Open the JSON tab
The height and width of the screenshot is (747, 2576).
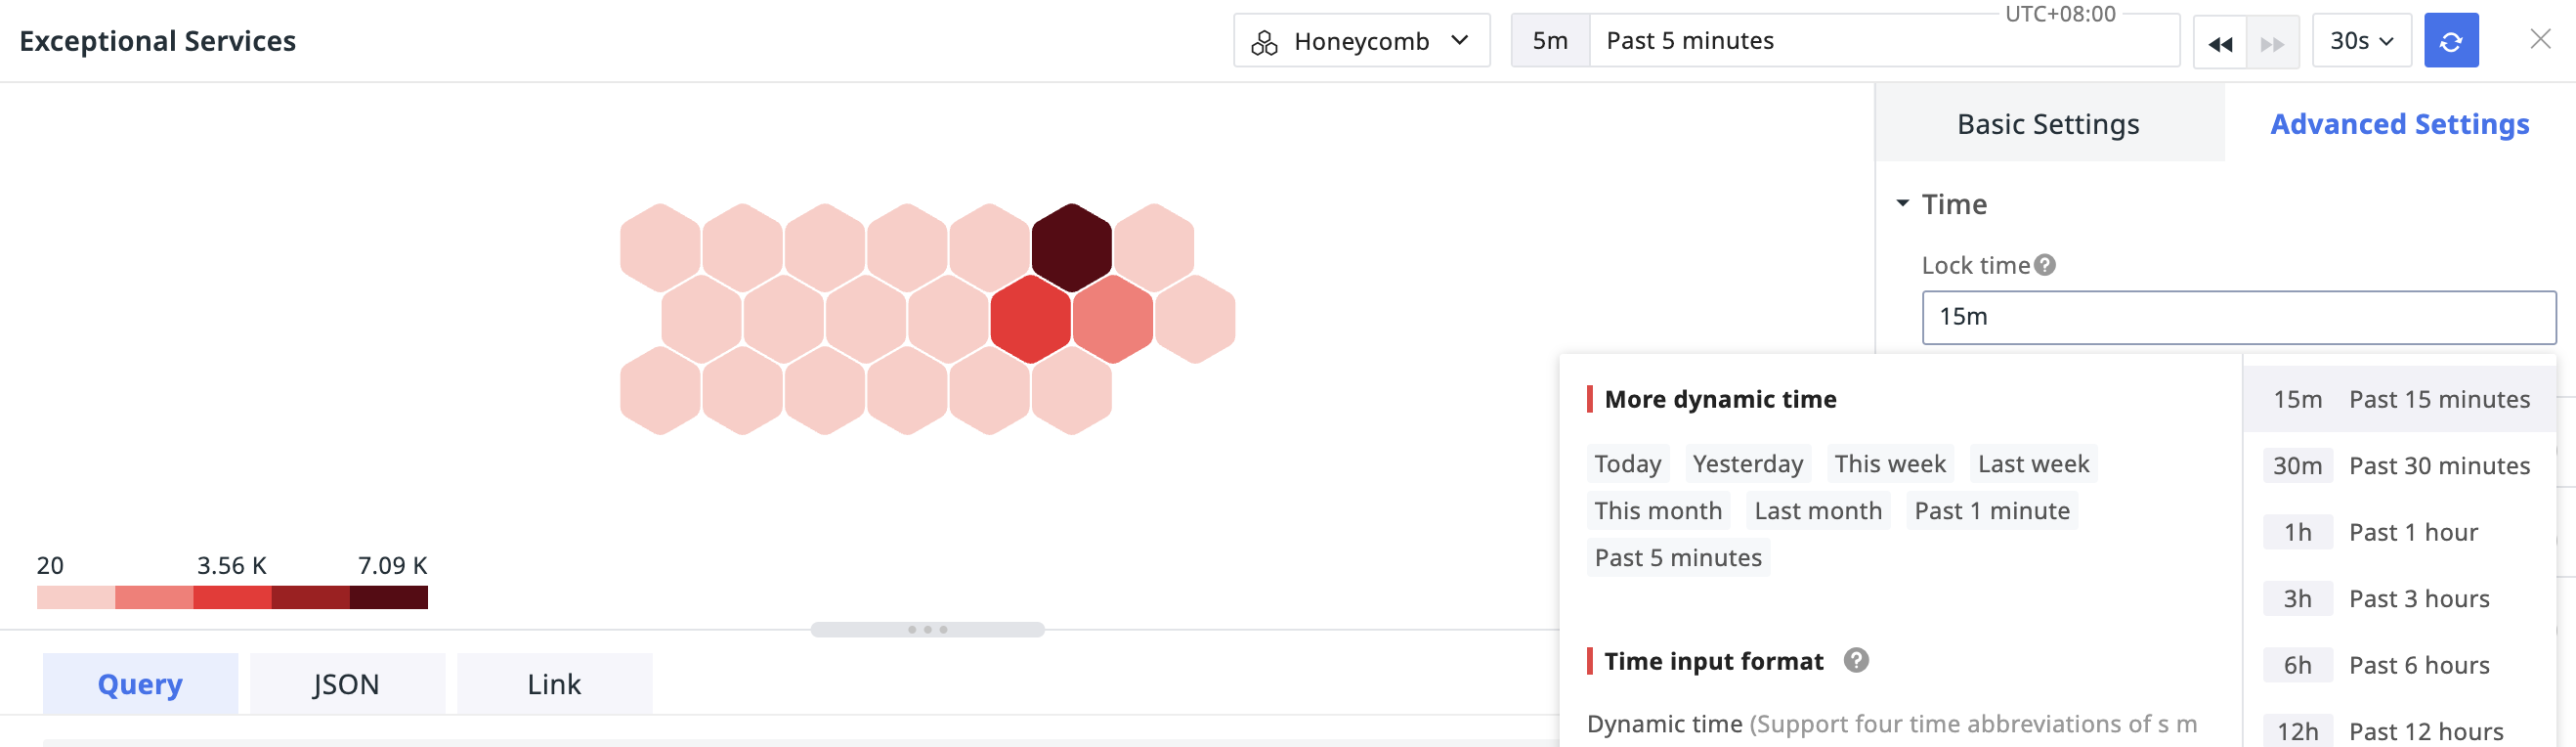tap(346, 684)
